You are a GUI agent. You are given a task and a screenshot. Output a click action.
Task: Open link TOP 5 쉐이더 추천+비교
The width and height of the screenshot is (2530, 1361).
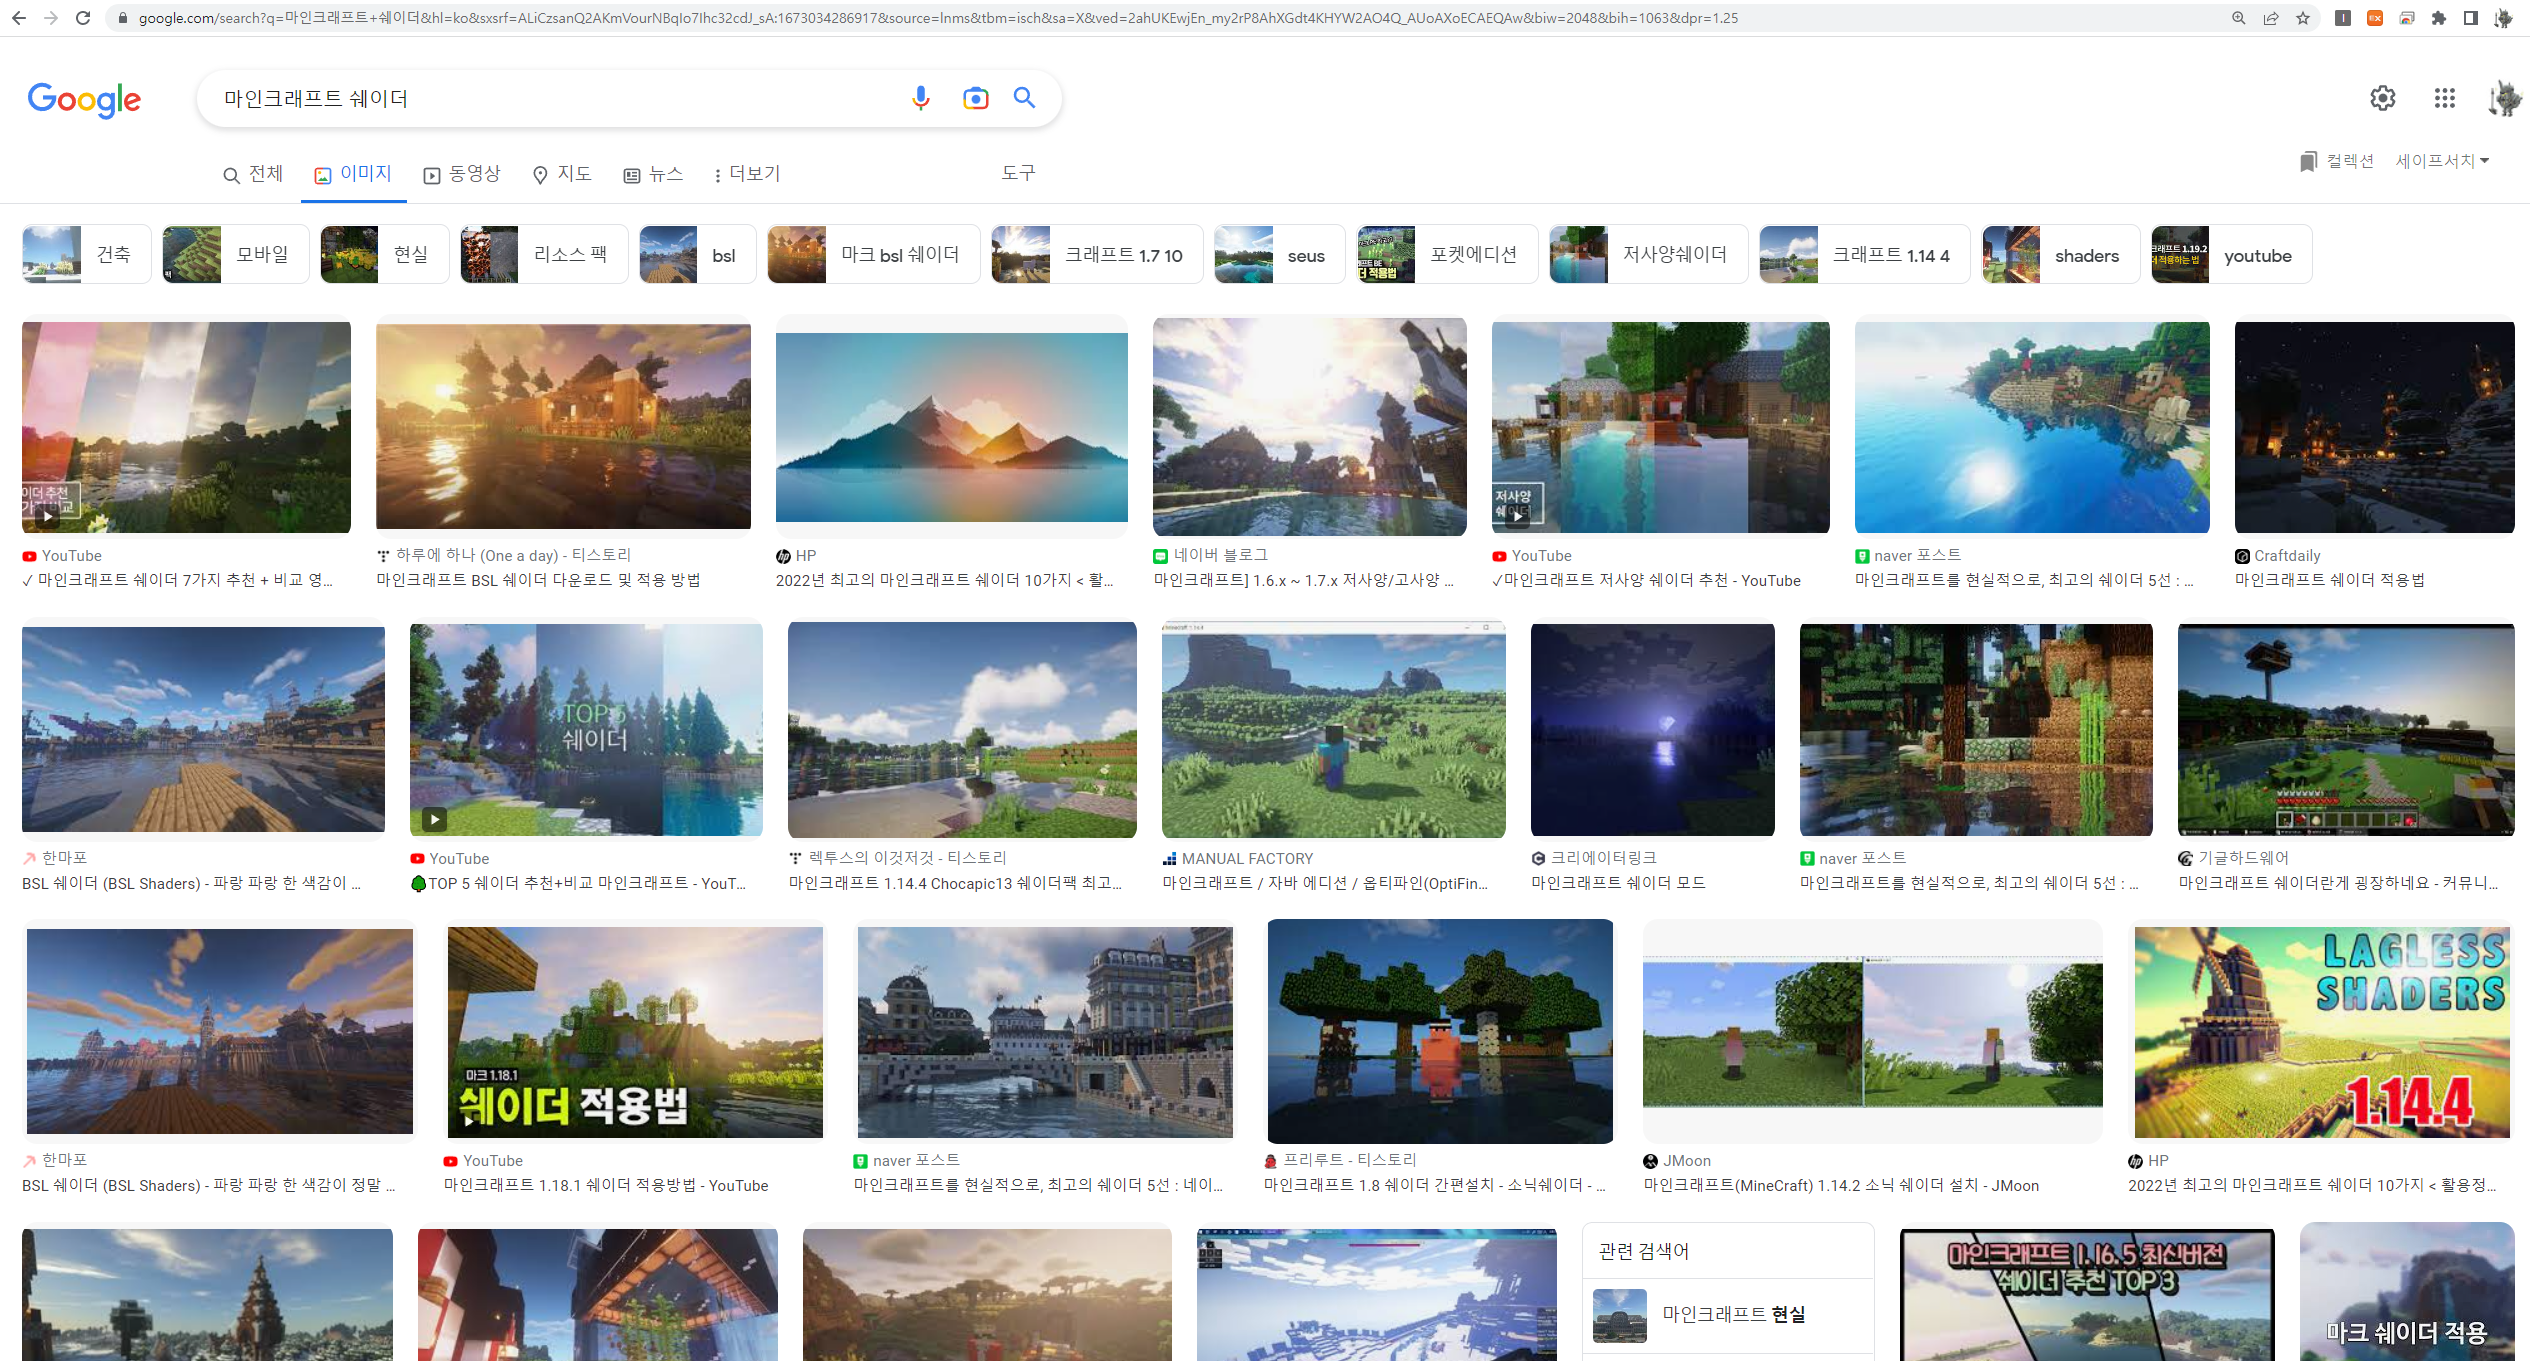tap(578, 883)
